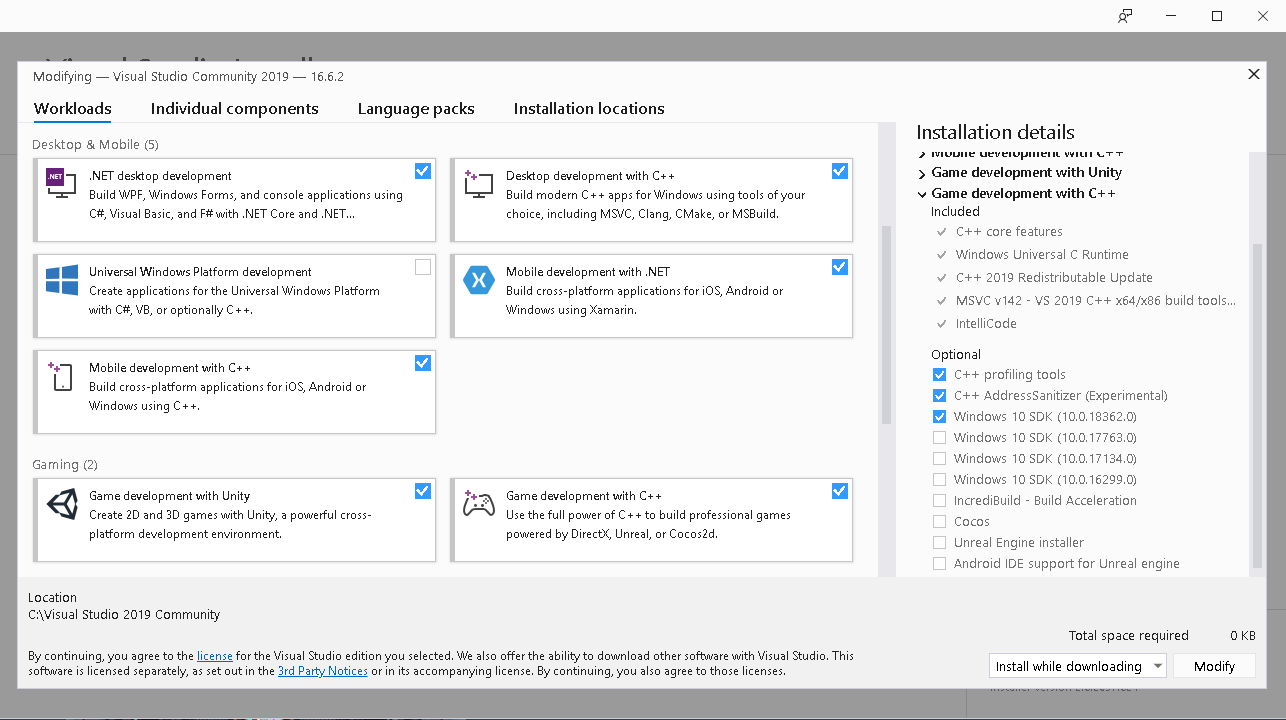Click the Desktop development with C++ icon

point(478,182)
